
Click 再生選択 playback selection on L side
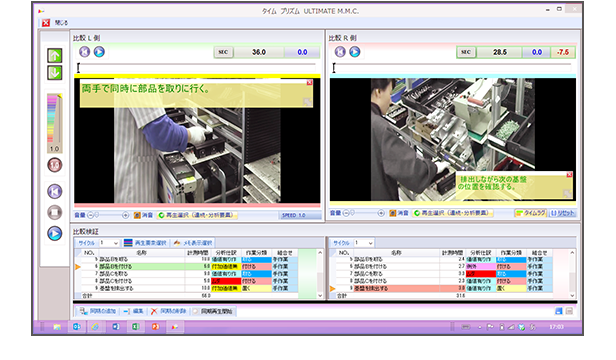196,215
